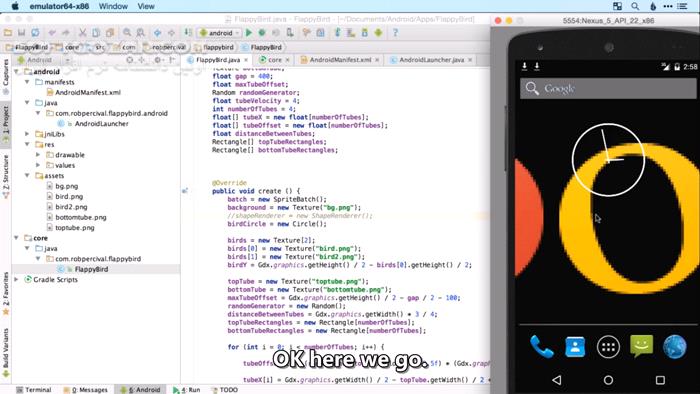The image size is (700, 394).
Task: Open the emulator's app drawer icon
Action: pos(608,347)
